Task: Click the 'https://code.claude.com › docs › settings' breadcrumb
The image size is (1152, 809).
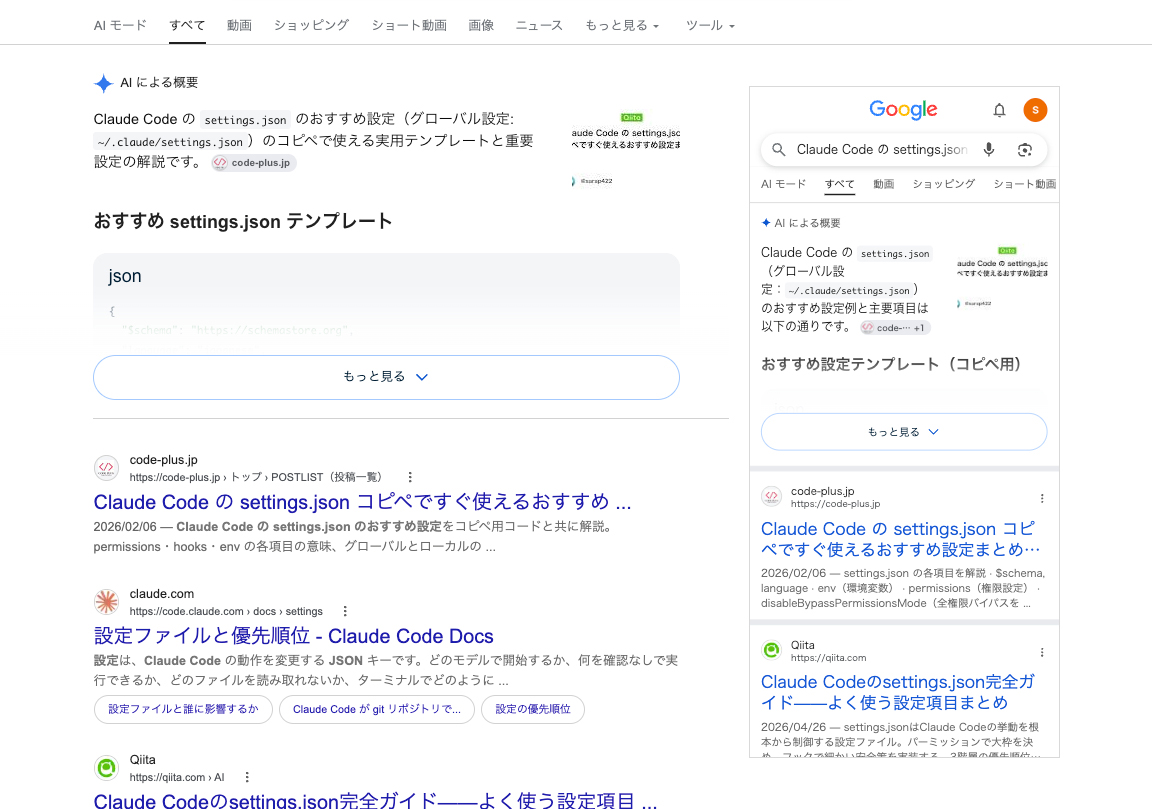Action: click(226, 611)
